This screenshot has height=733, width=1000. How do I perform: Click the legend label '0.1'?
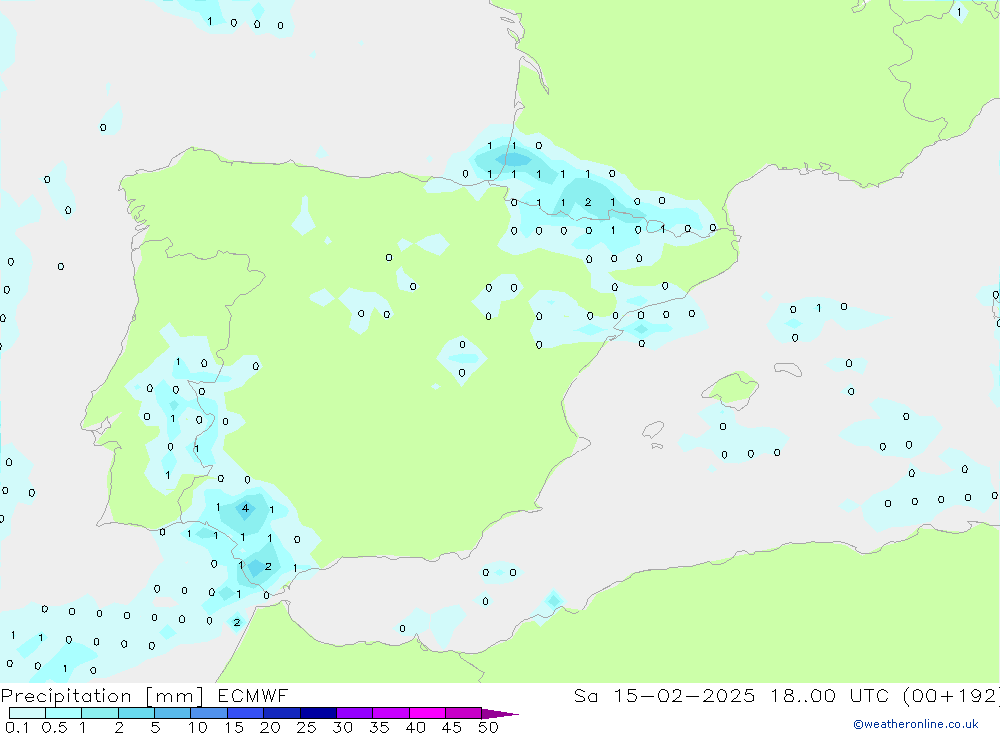click(17, 727)
